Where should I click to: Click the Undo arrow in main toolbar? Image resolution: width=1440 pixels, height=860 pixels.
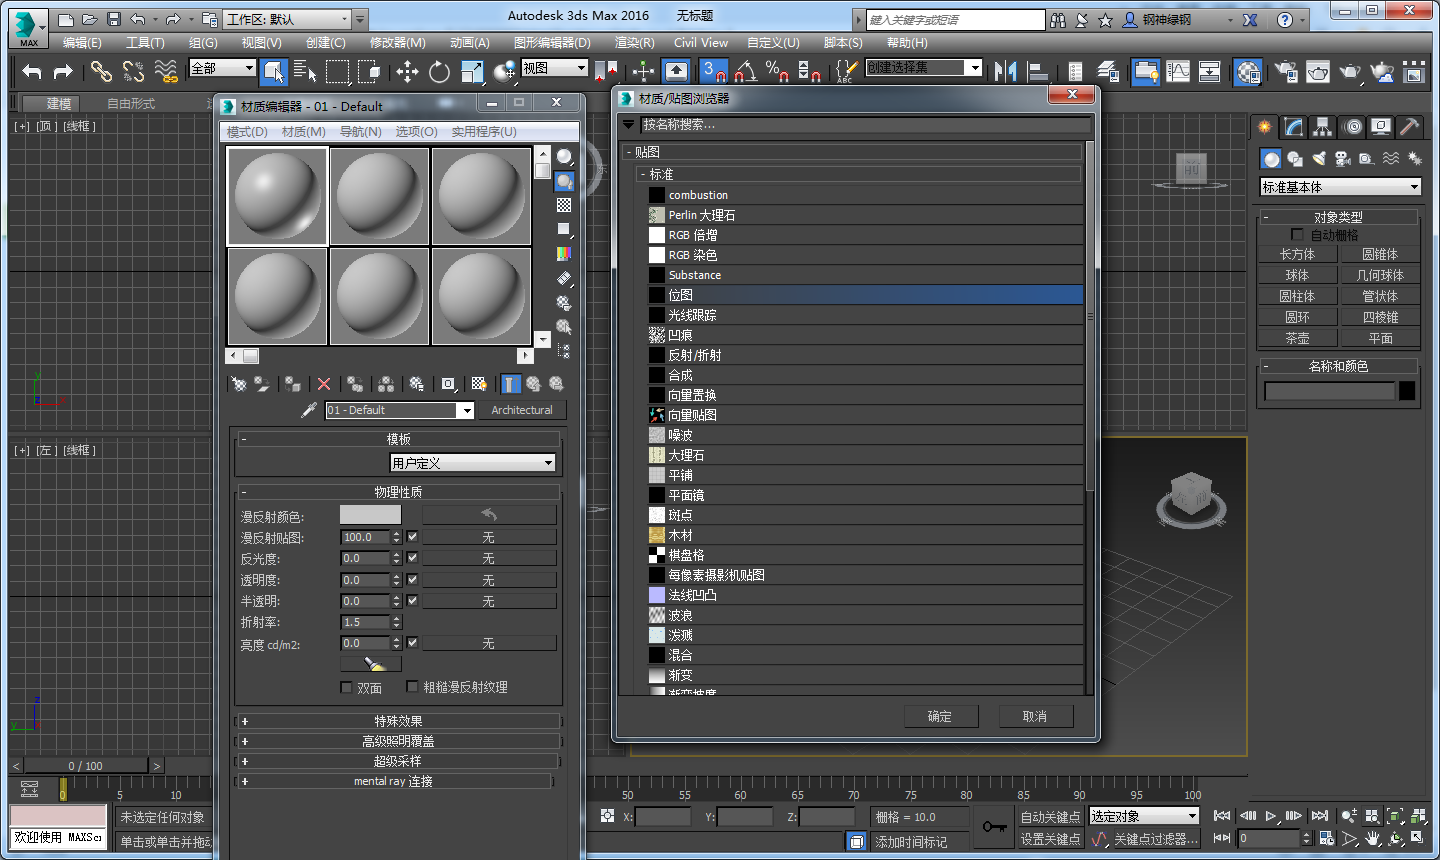pos(32,71)
